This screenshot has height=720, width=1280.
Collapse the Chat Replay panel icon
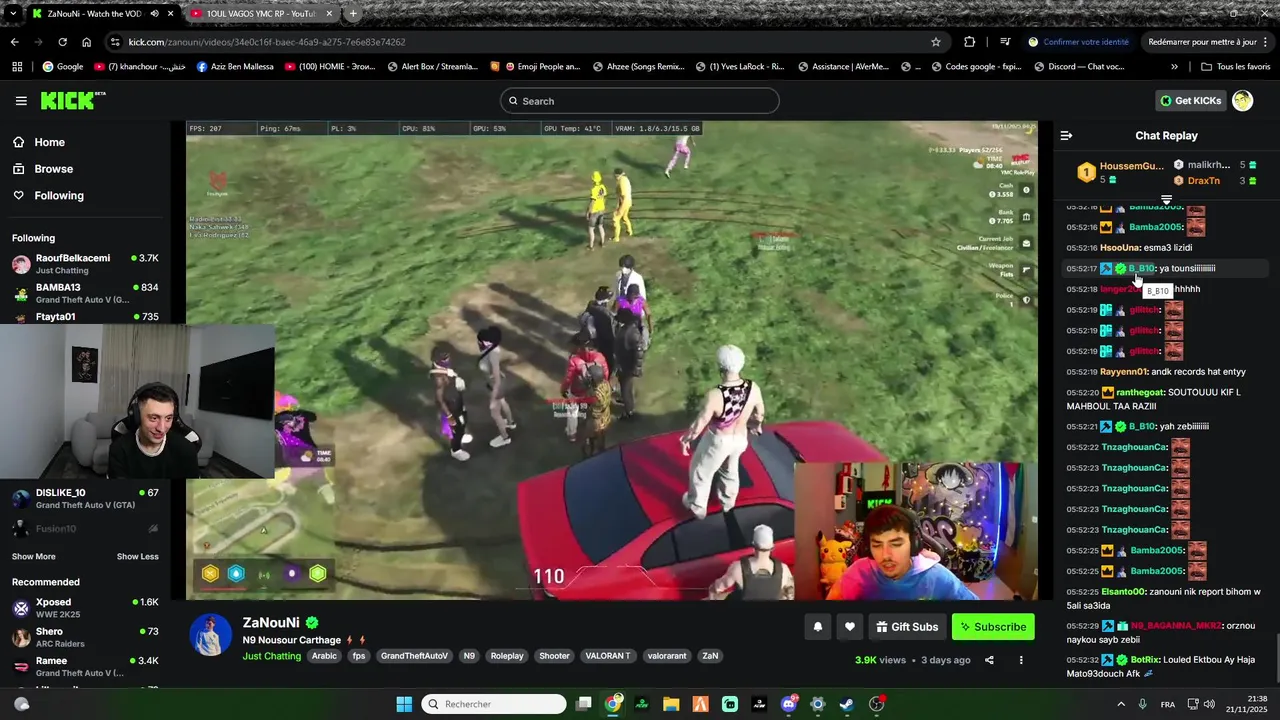[1066, 135]
